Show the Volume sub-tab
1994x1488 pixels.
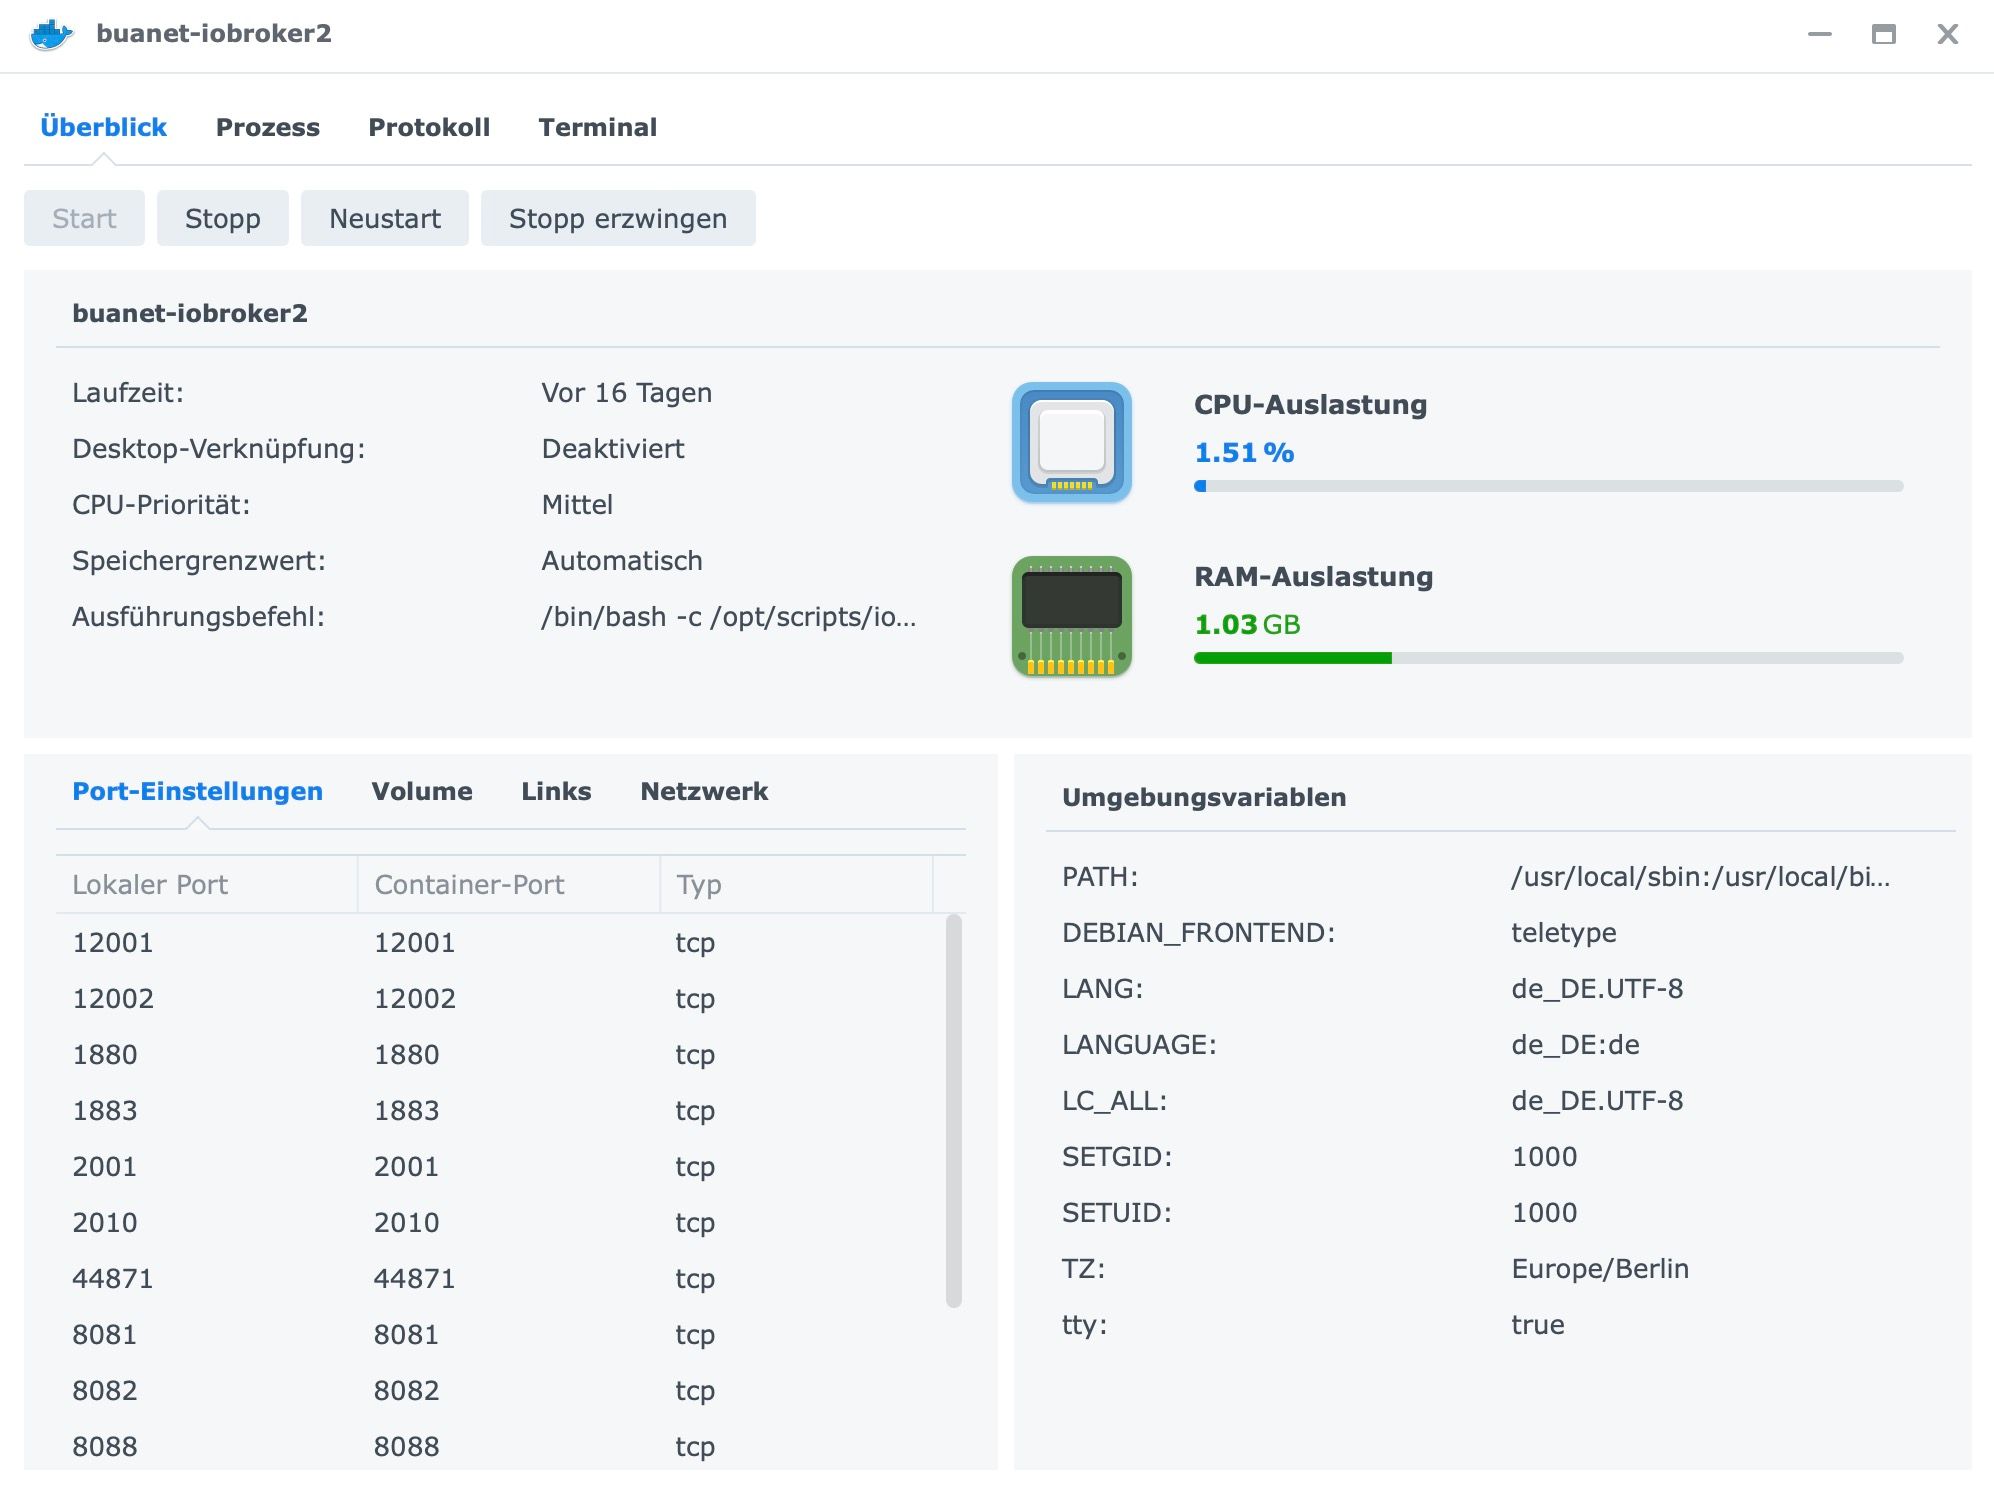[421, 791]
